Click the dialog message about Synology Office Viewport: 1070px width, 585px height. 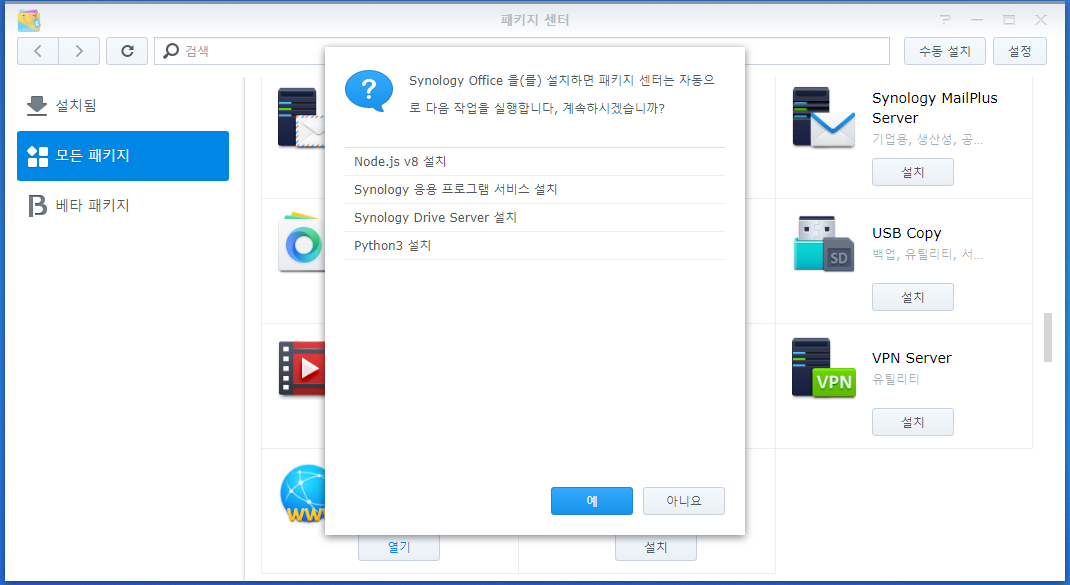coord(562,94)
